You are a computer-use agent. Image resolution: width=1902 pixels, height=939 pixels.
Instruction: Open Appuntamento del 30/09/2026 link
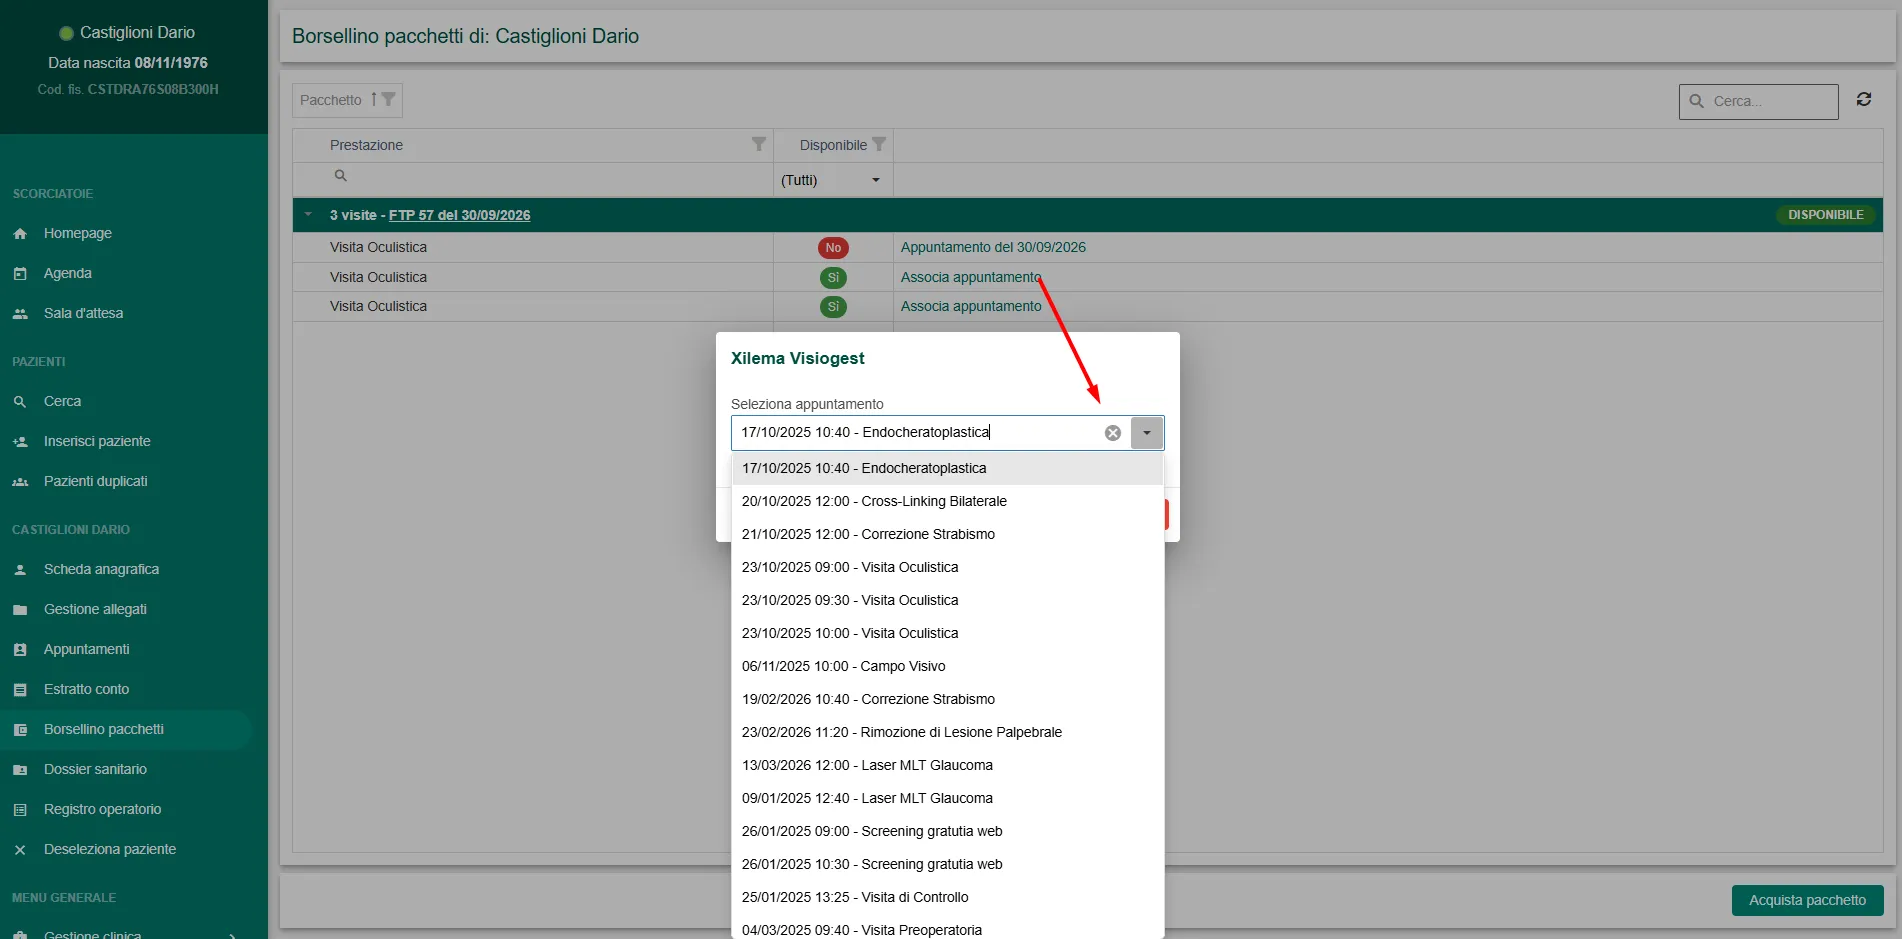(x=993, y=247)
